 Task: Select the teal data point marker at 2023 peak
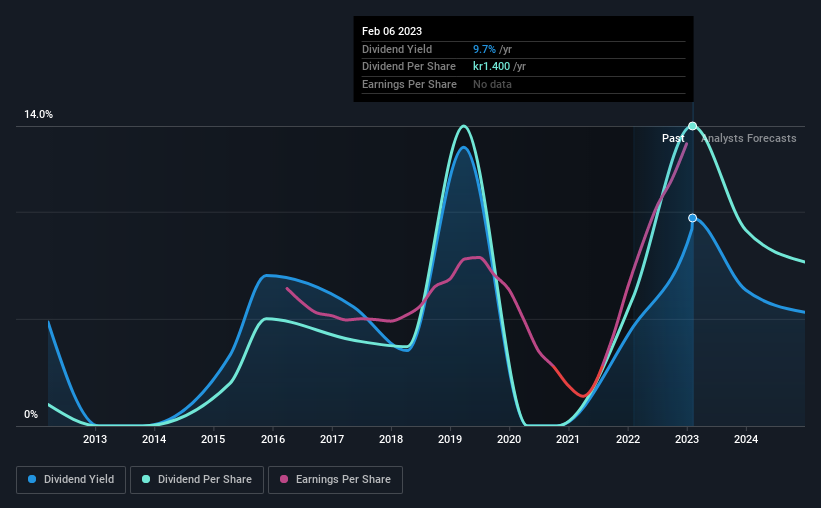pyautogui.click(x=692, y=126)
